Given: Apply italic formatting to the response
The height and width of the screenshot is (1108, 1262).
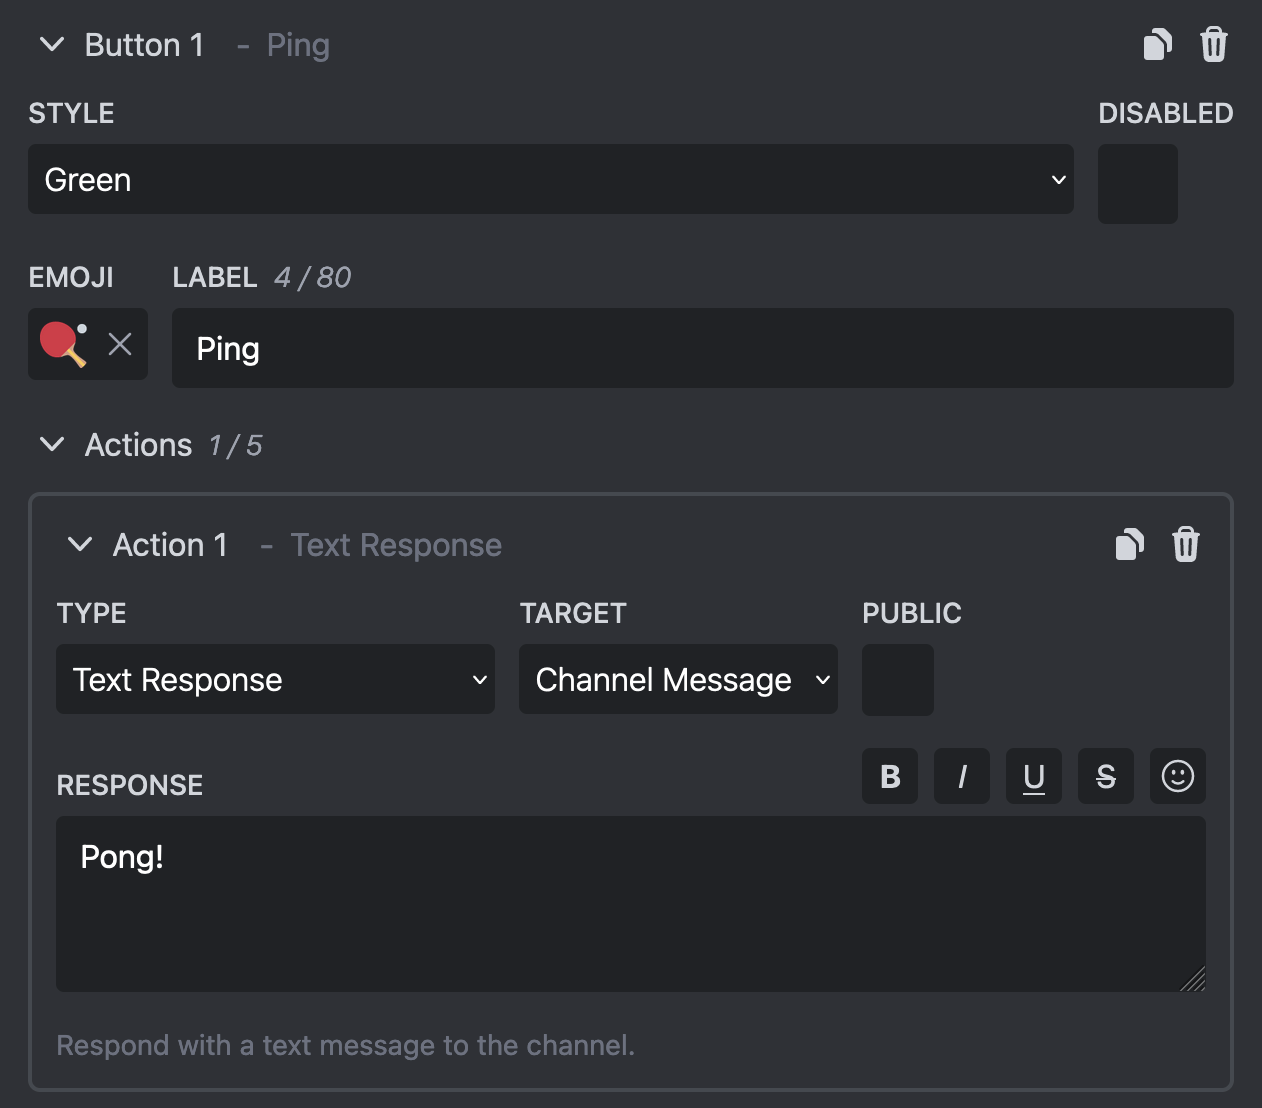Looking at the screenshot, I should coord(961,776).
